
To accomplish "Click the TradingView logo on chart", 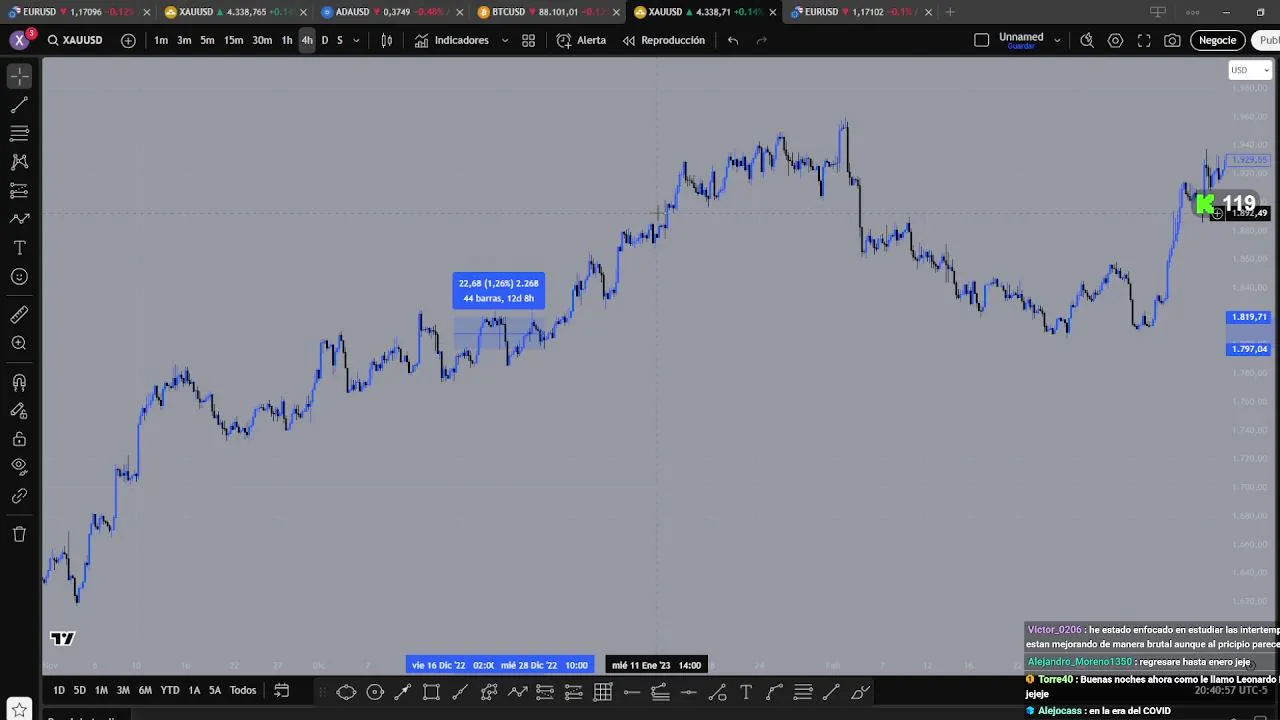I will pos(62,638).
